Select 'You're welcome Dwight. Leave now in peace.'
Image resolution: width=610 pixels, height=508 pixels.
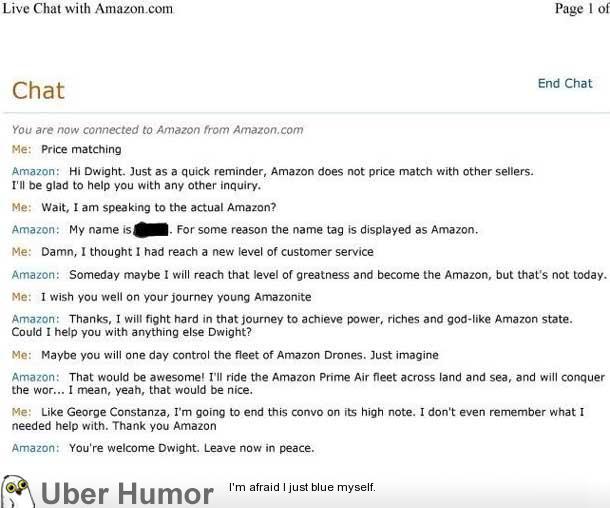191,448
